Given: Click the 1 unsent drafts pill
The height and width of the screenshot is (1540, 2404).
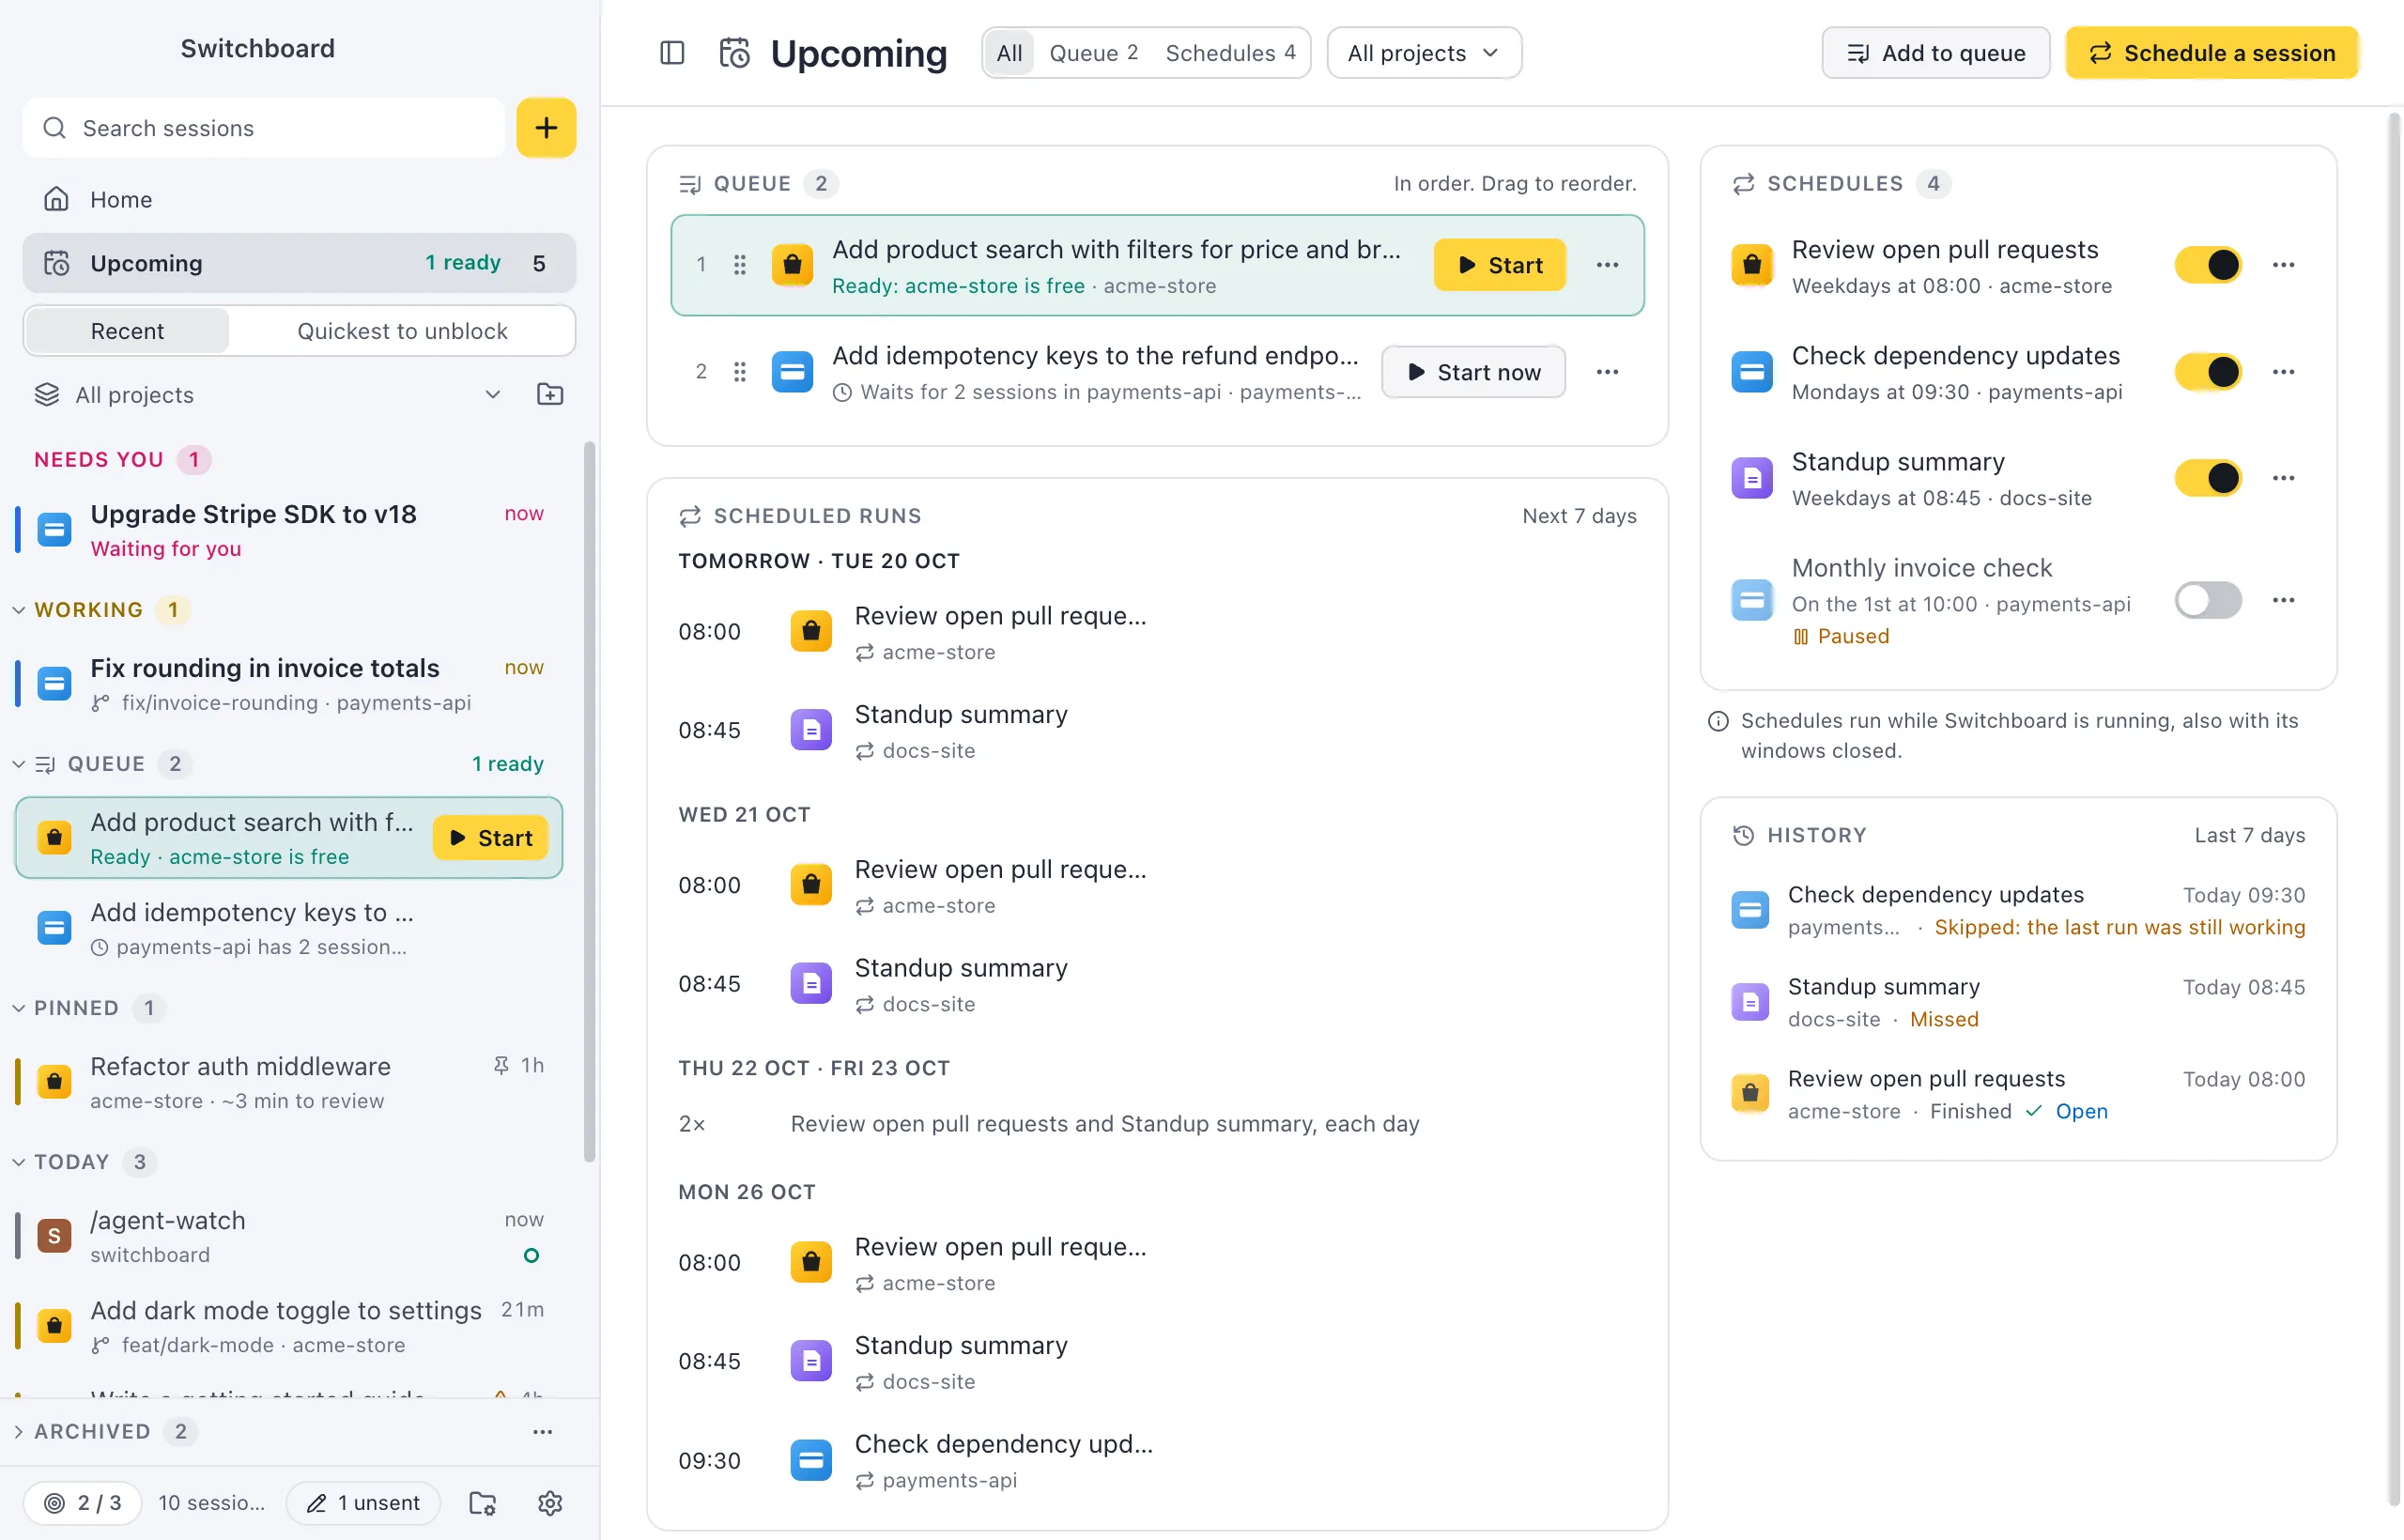Looking at the screenshot, I should click(x=363, y=1503).
